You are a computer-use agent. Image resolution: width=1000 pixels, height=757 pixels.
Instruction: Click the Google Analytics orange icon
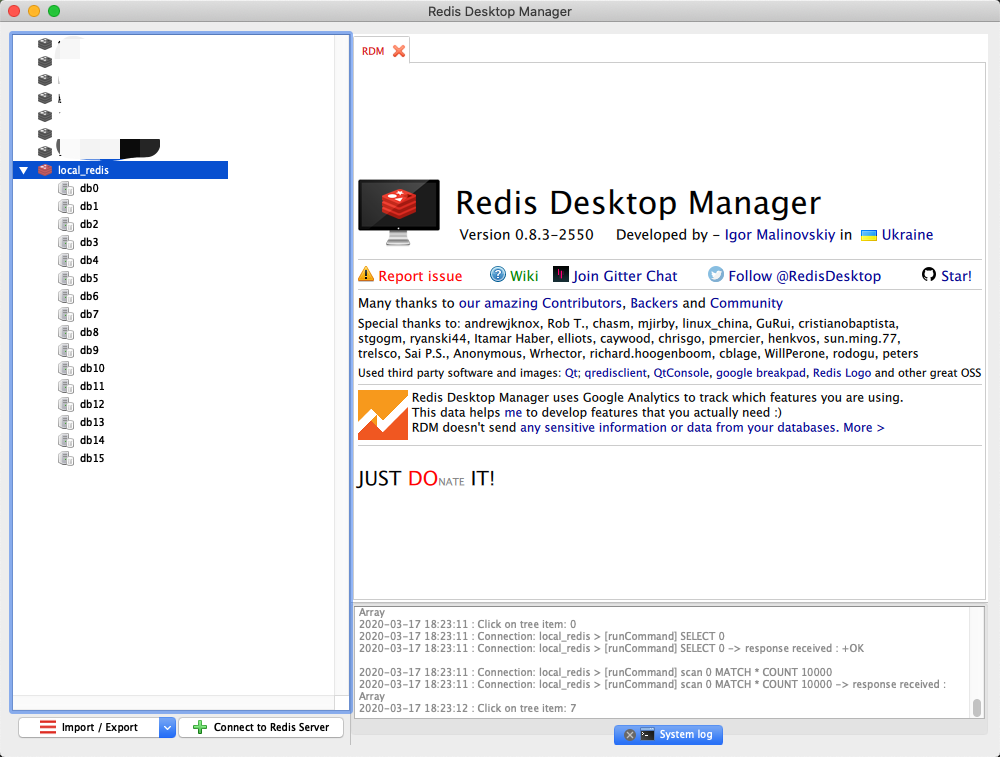coord(383,415)
